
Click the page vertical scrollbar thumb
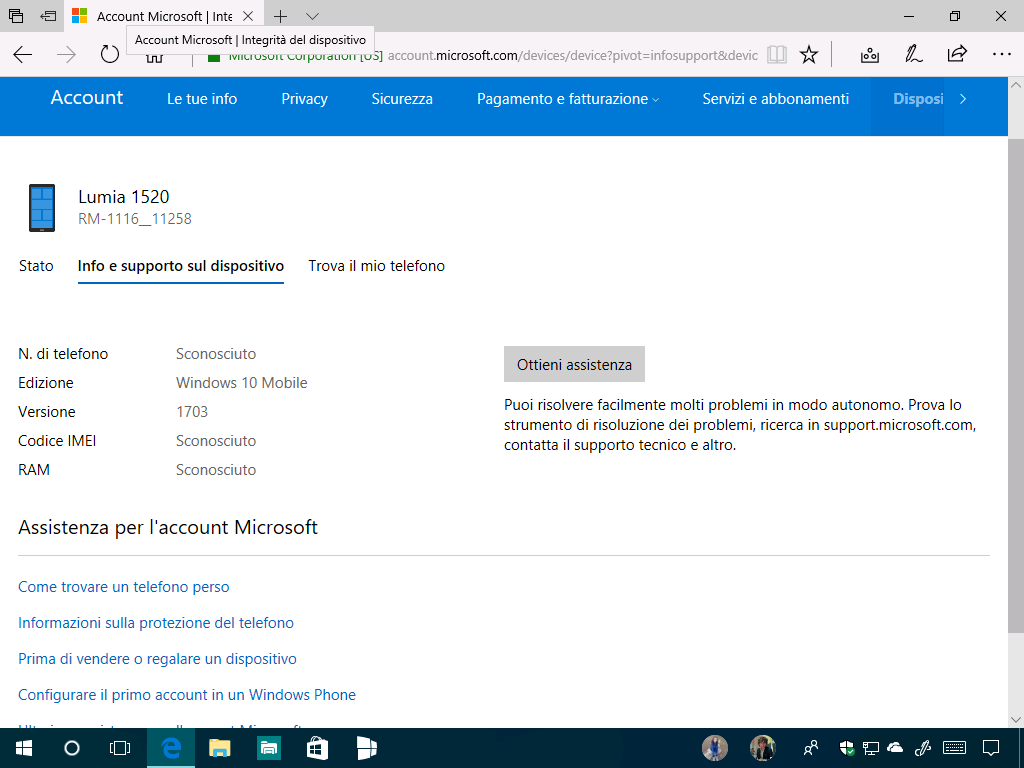(x=1016, y=385)
